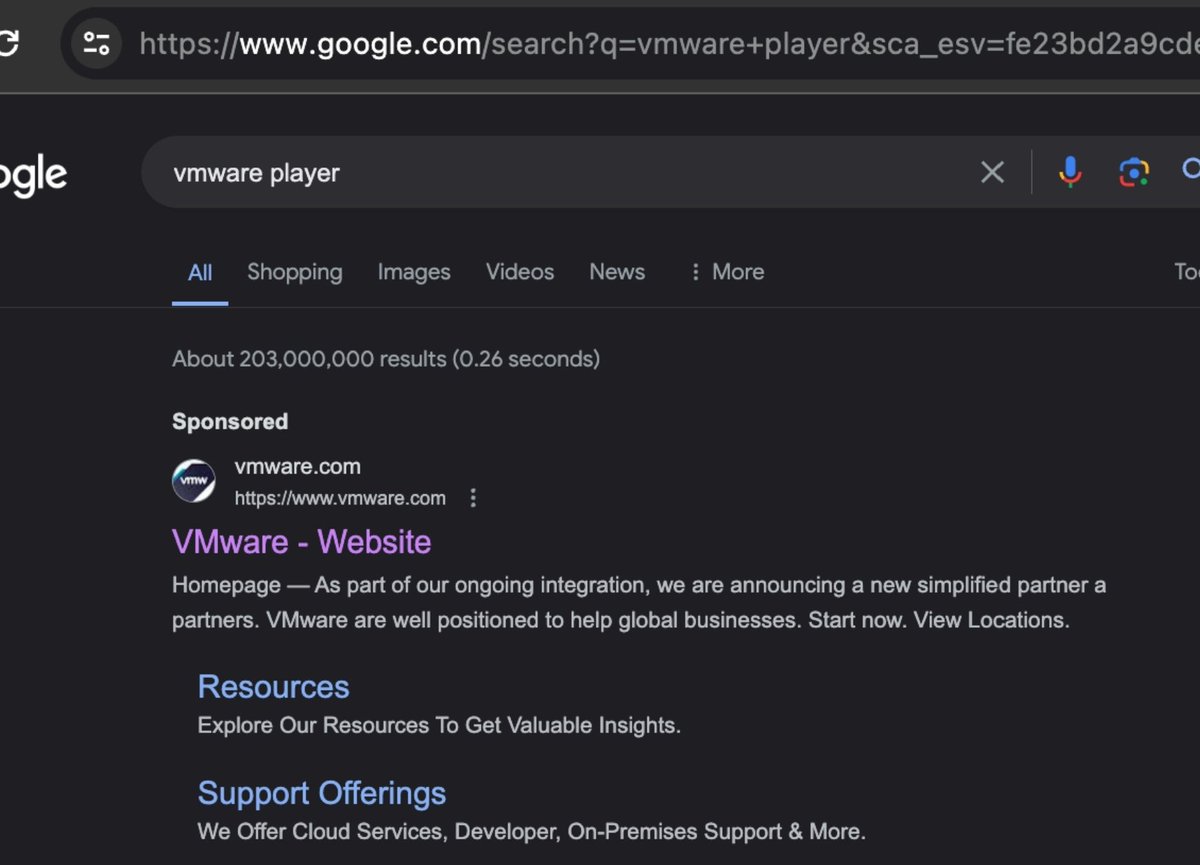This screenshot has height=865, width=1200.
Task: Click 'We Offer Cloud Services, Developer' description text
Action: click(531, 831)
